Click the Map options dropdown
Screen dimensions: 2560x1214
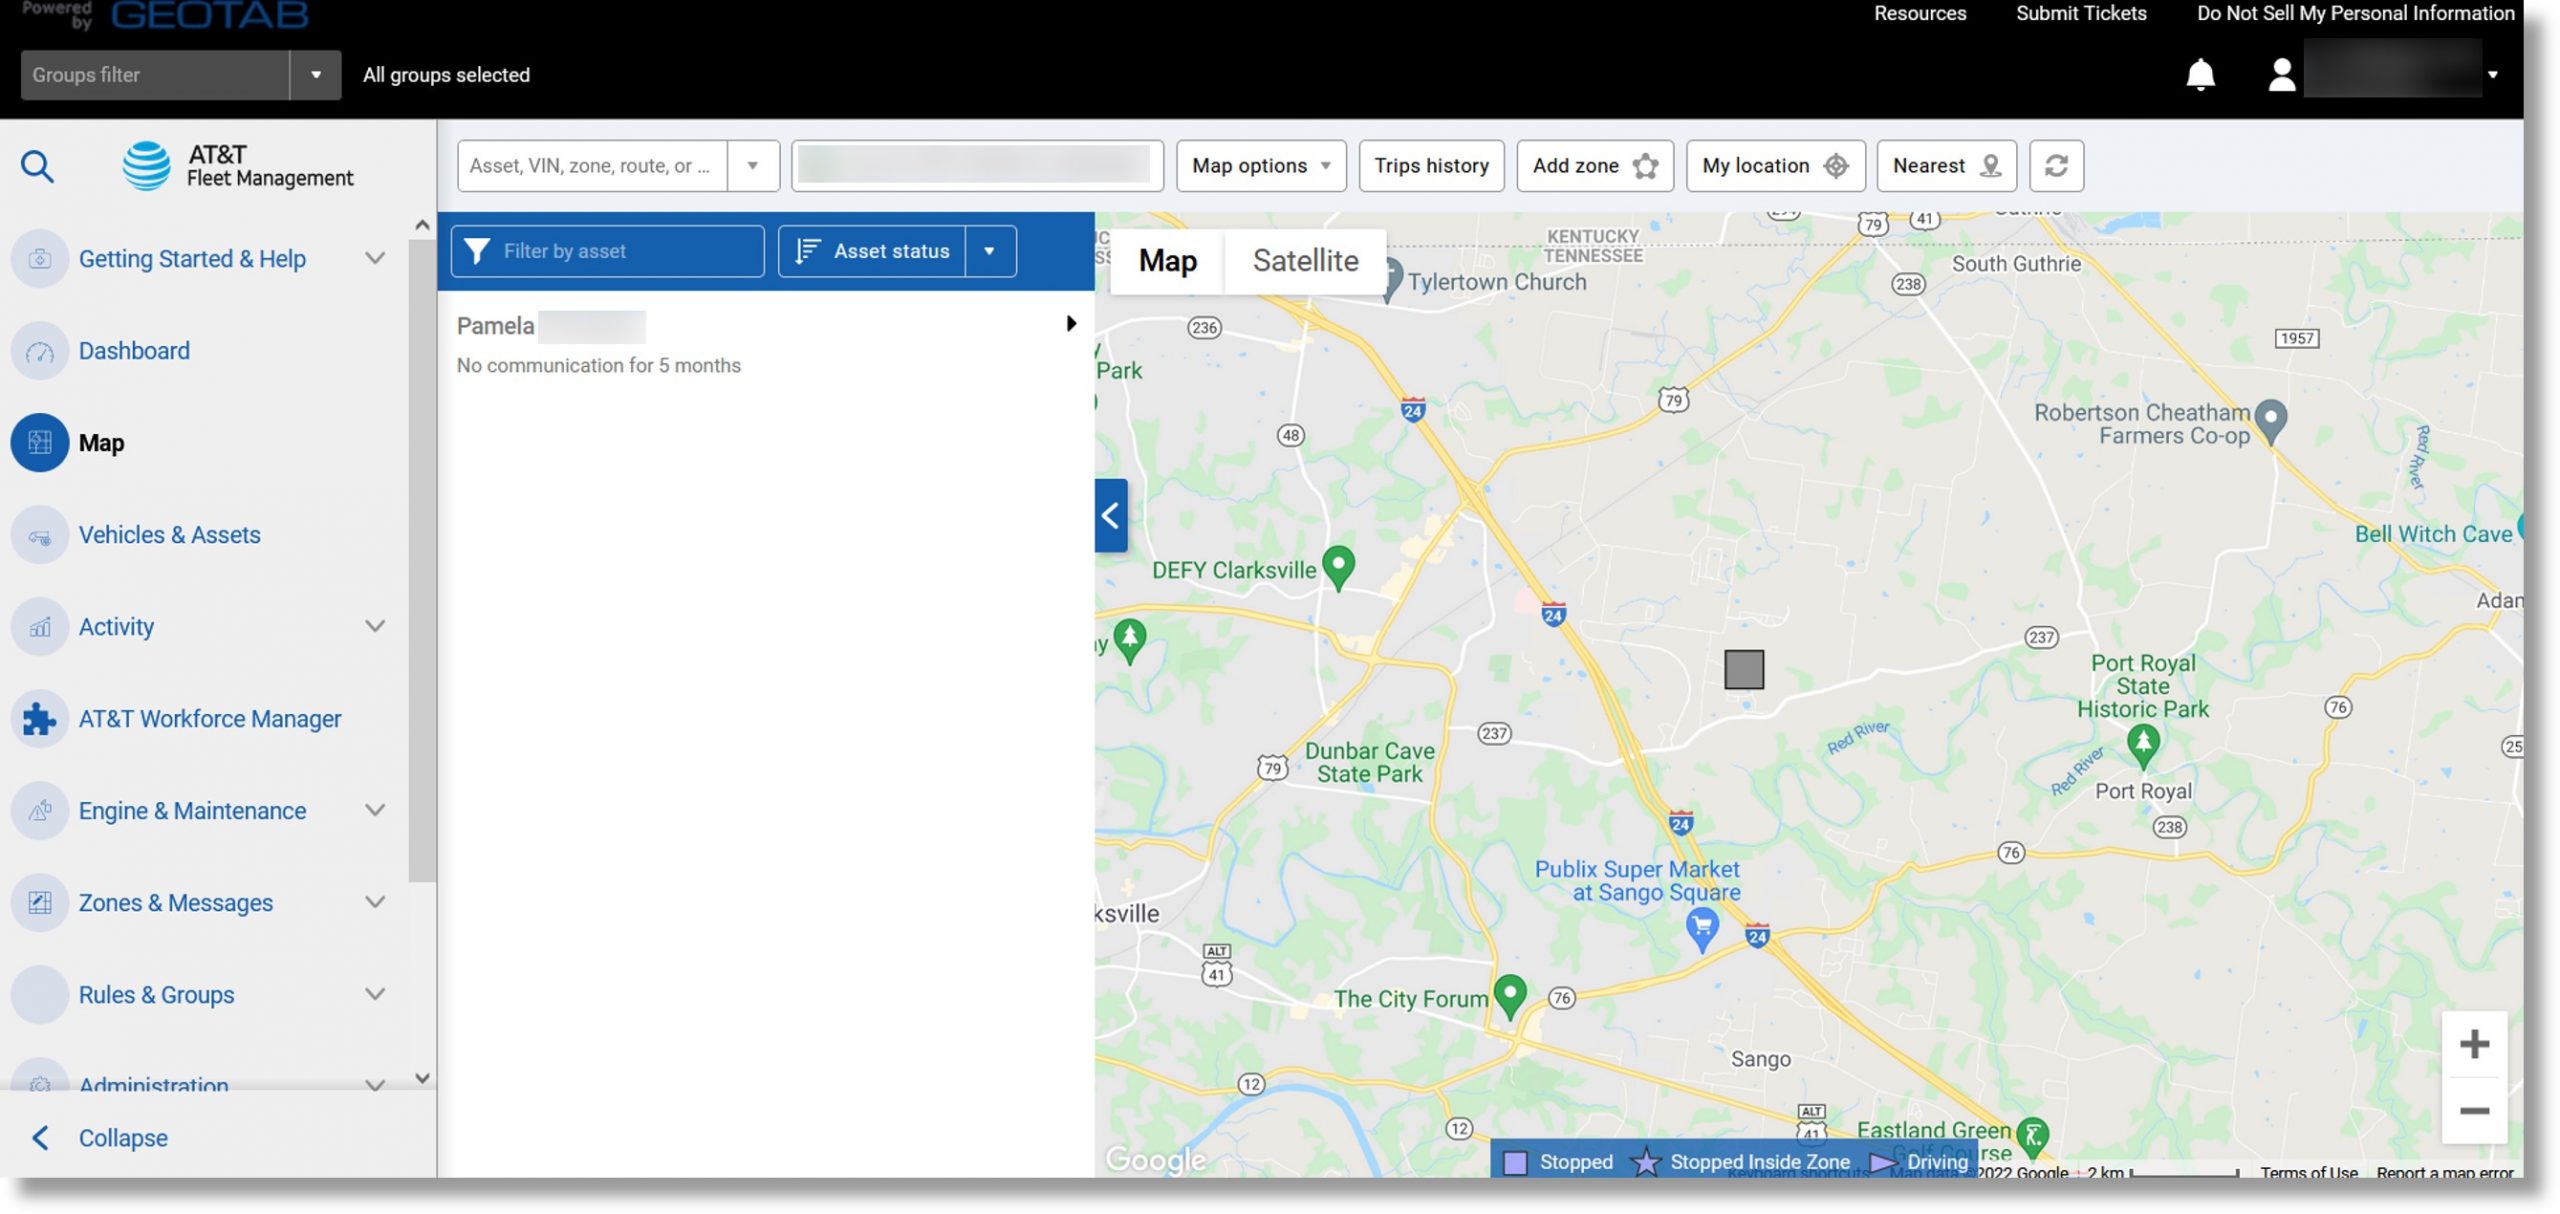[1259, 165]
